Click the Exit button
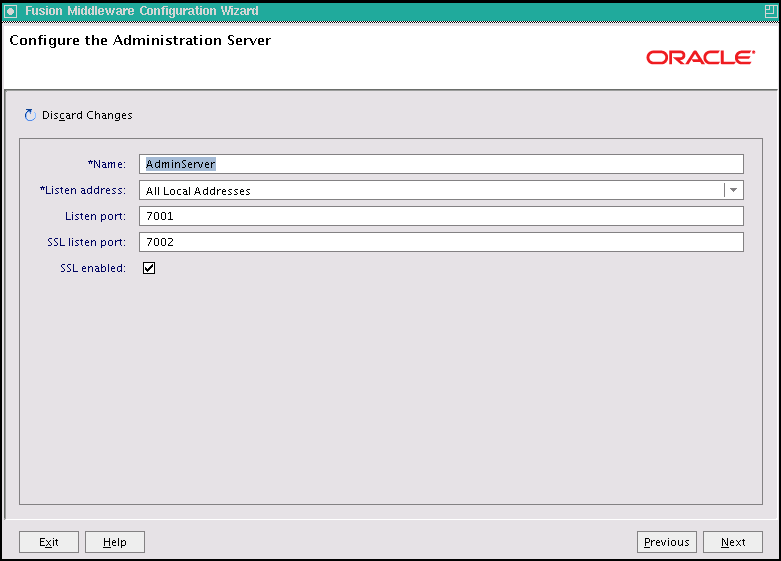This screenshot has height=561, width=781. click(49, 542)
